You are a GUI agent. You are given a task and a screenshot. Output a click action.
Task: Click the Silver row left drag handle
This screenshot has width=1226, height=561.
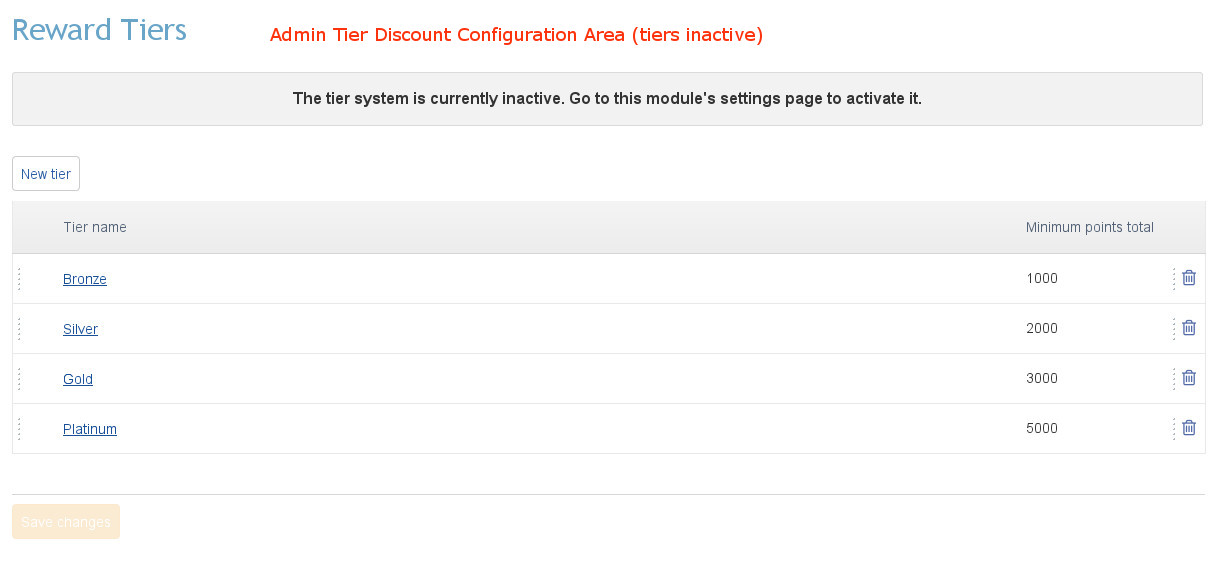[x=19, y=329]
